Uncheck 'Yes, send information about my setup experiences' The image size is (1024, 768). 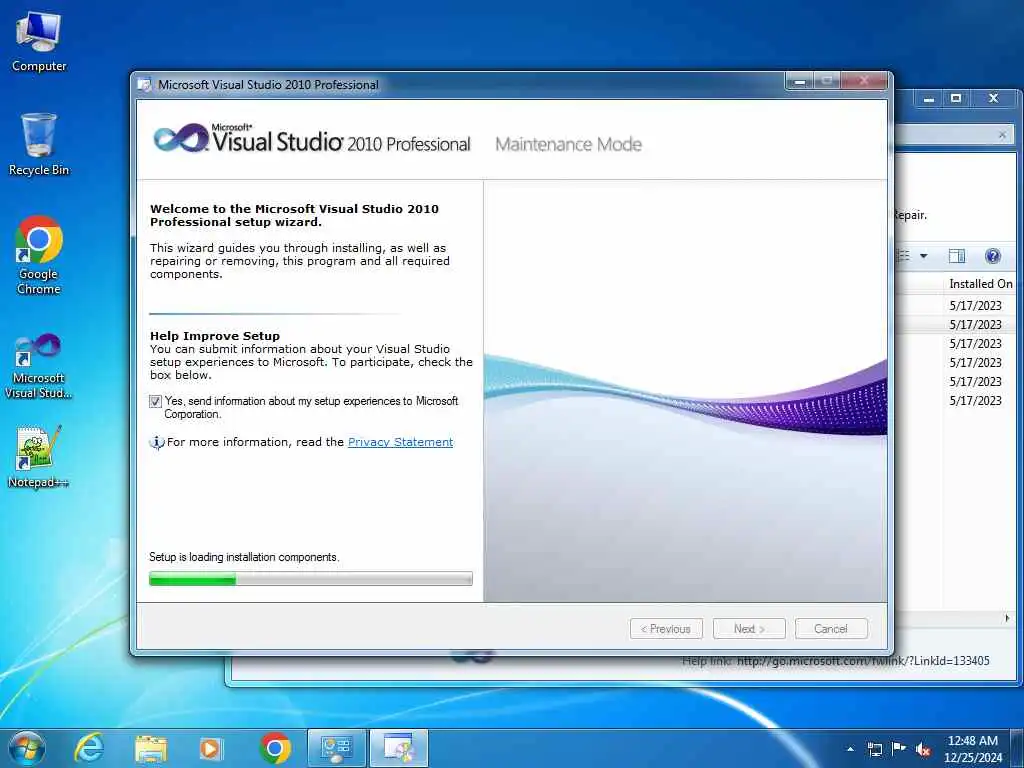(x=155, y=402)
